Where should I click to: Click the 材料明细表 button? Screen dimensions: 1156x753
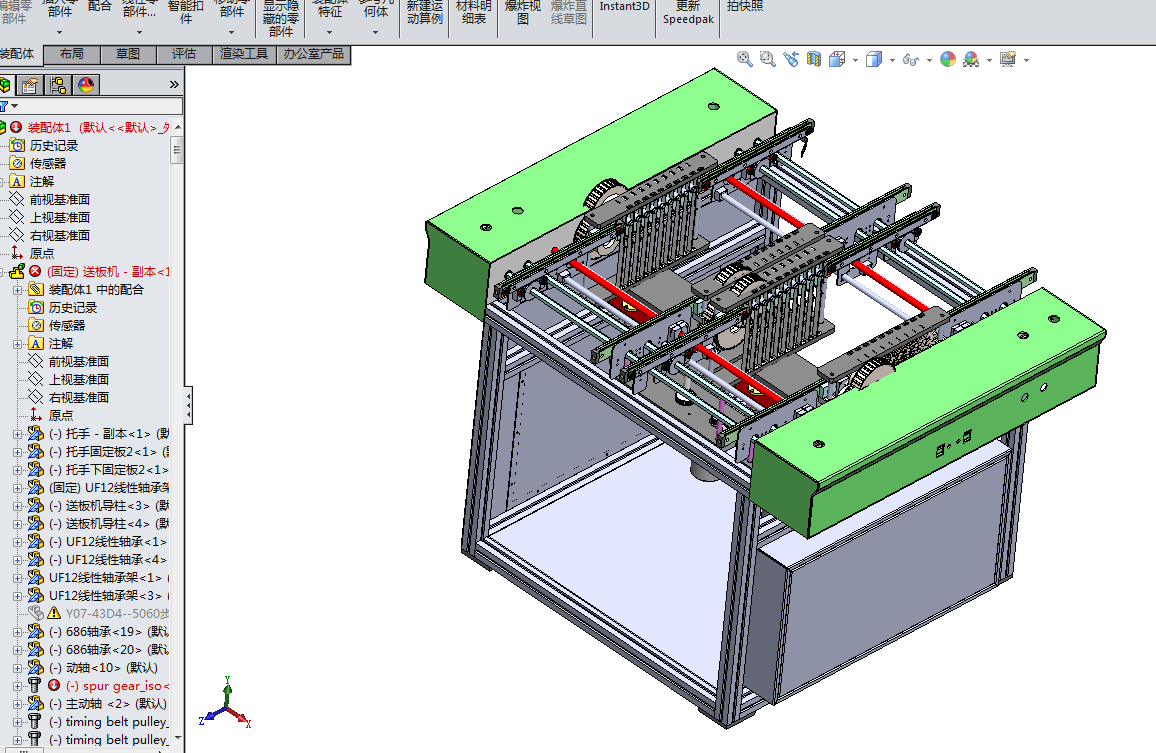pos(473,12)
